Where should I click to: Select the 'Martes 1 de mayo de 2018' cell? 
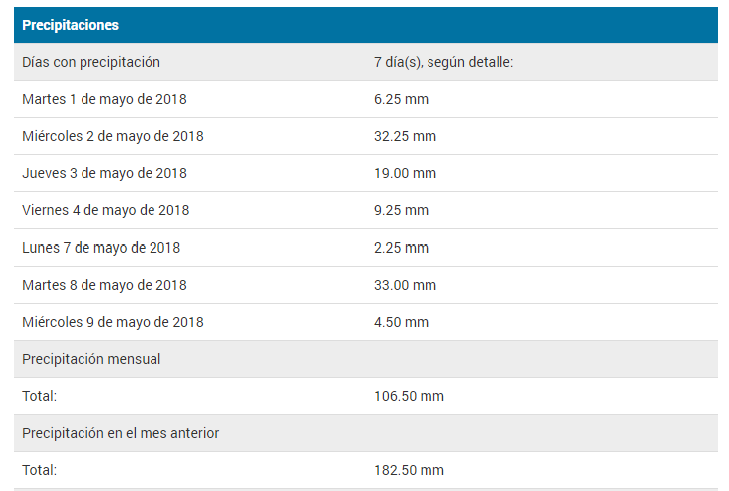(104, 99)
